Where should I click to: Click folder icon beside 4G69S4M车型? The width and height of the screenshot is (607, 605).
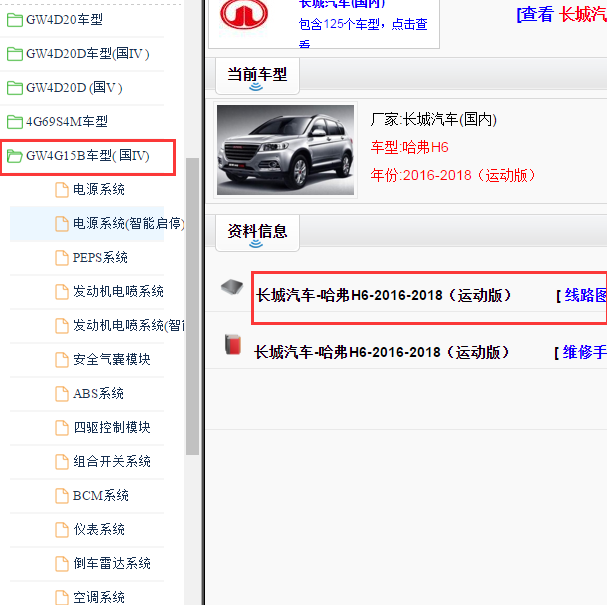(15, 122)
